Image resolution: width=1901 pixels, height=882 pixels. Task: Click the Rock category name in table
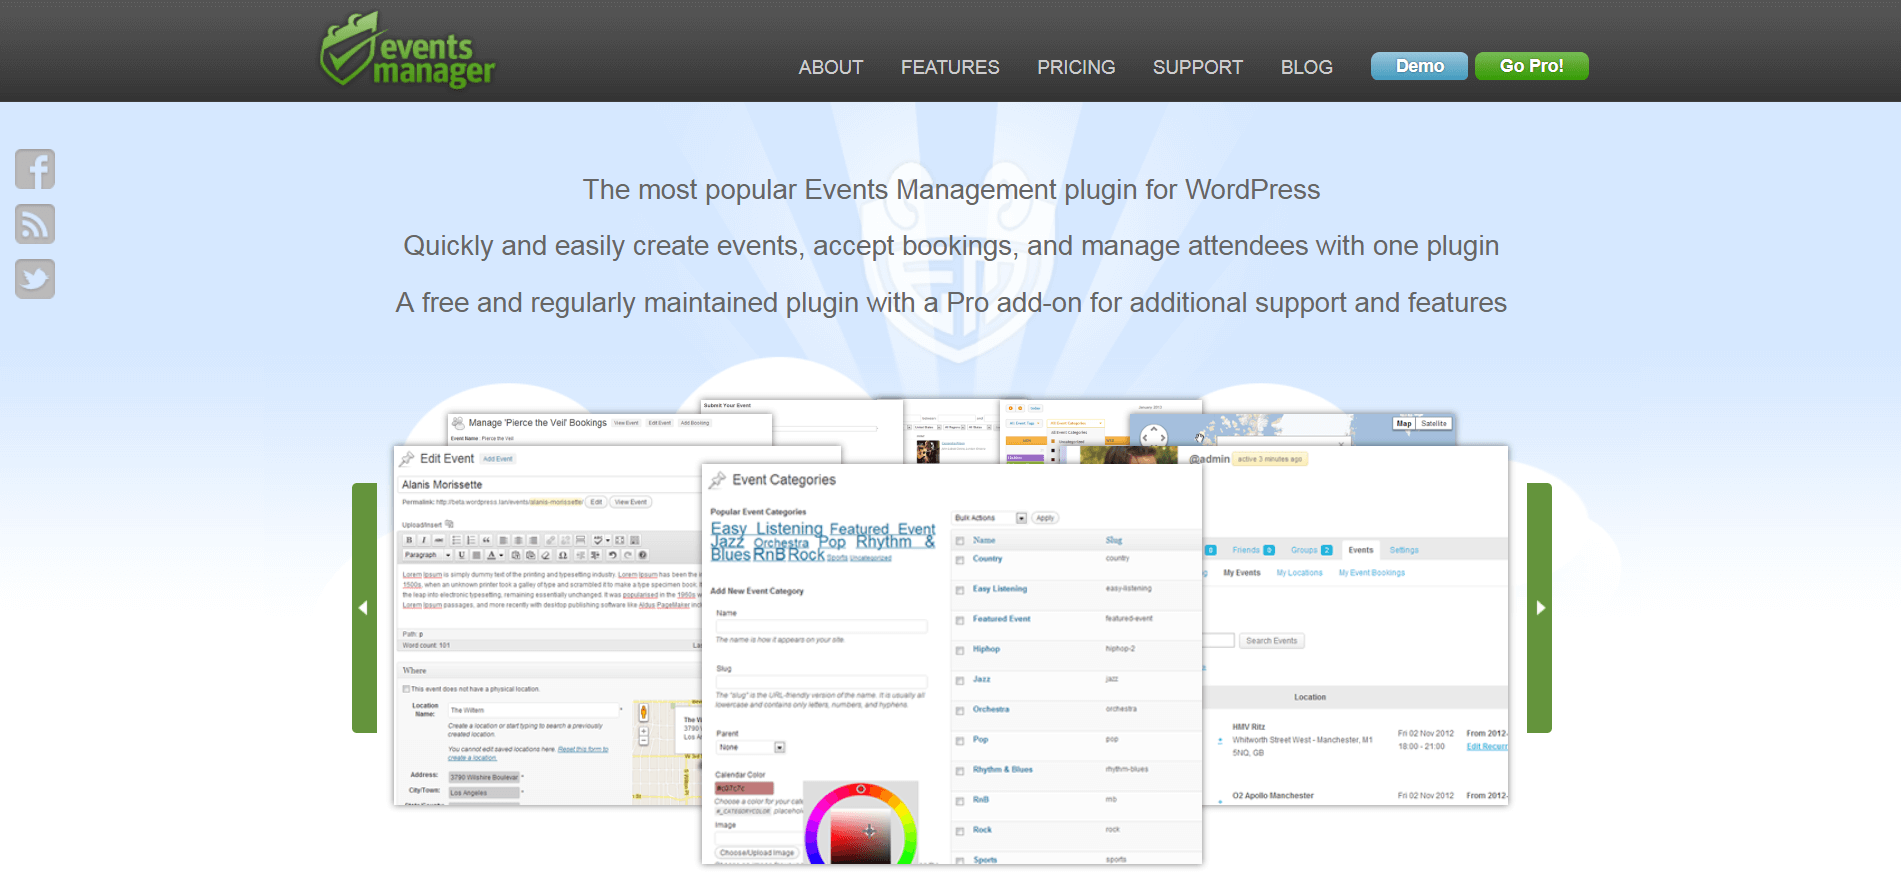tap(982, 830)
